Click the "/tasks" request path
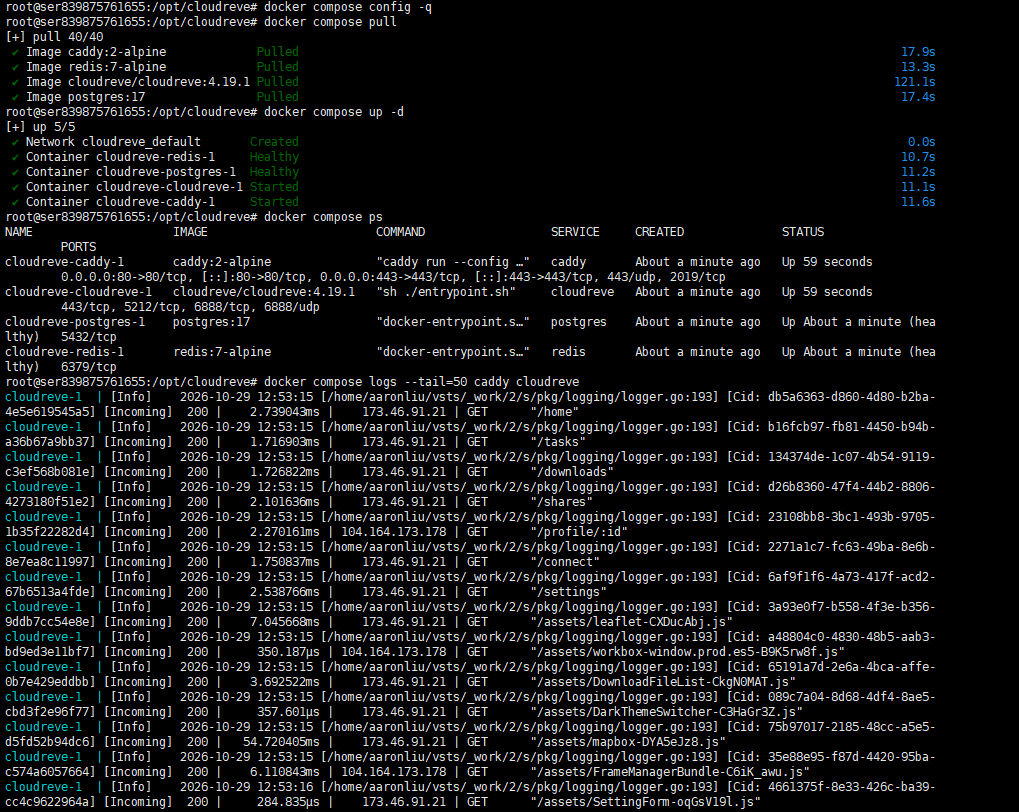This screenshot has width=1019, height=812. pyautogui.click(x=558, y=441)
